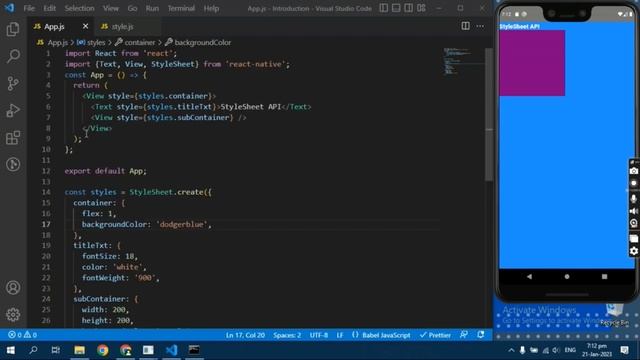This screenshot has height=360, width=640.
Task: Change indentation via Spaces: 2
Action: click(287, 335)
